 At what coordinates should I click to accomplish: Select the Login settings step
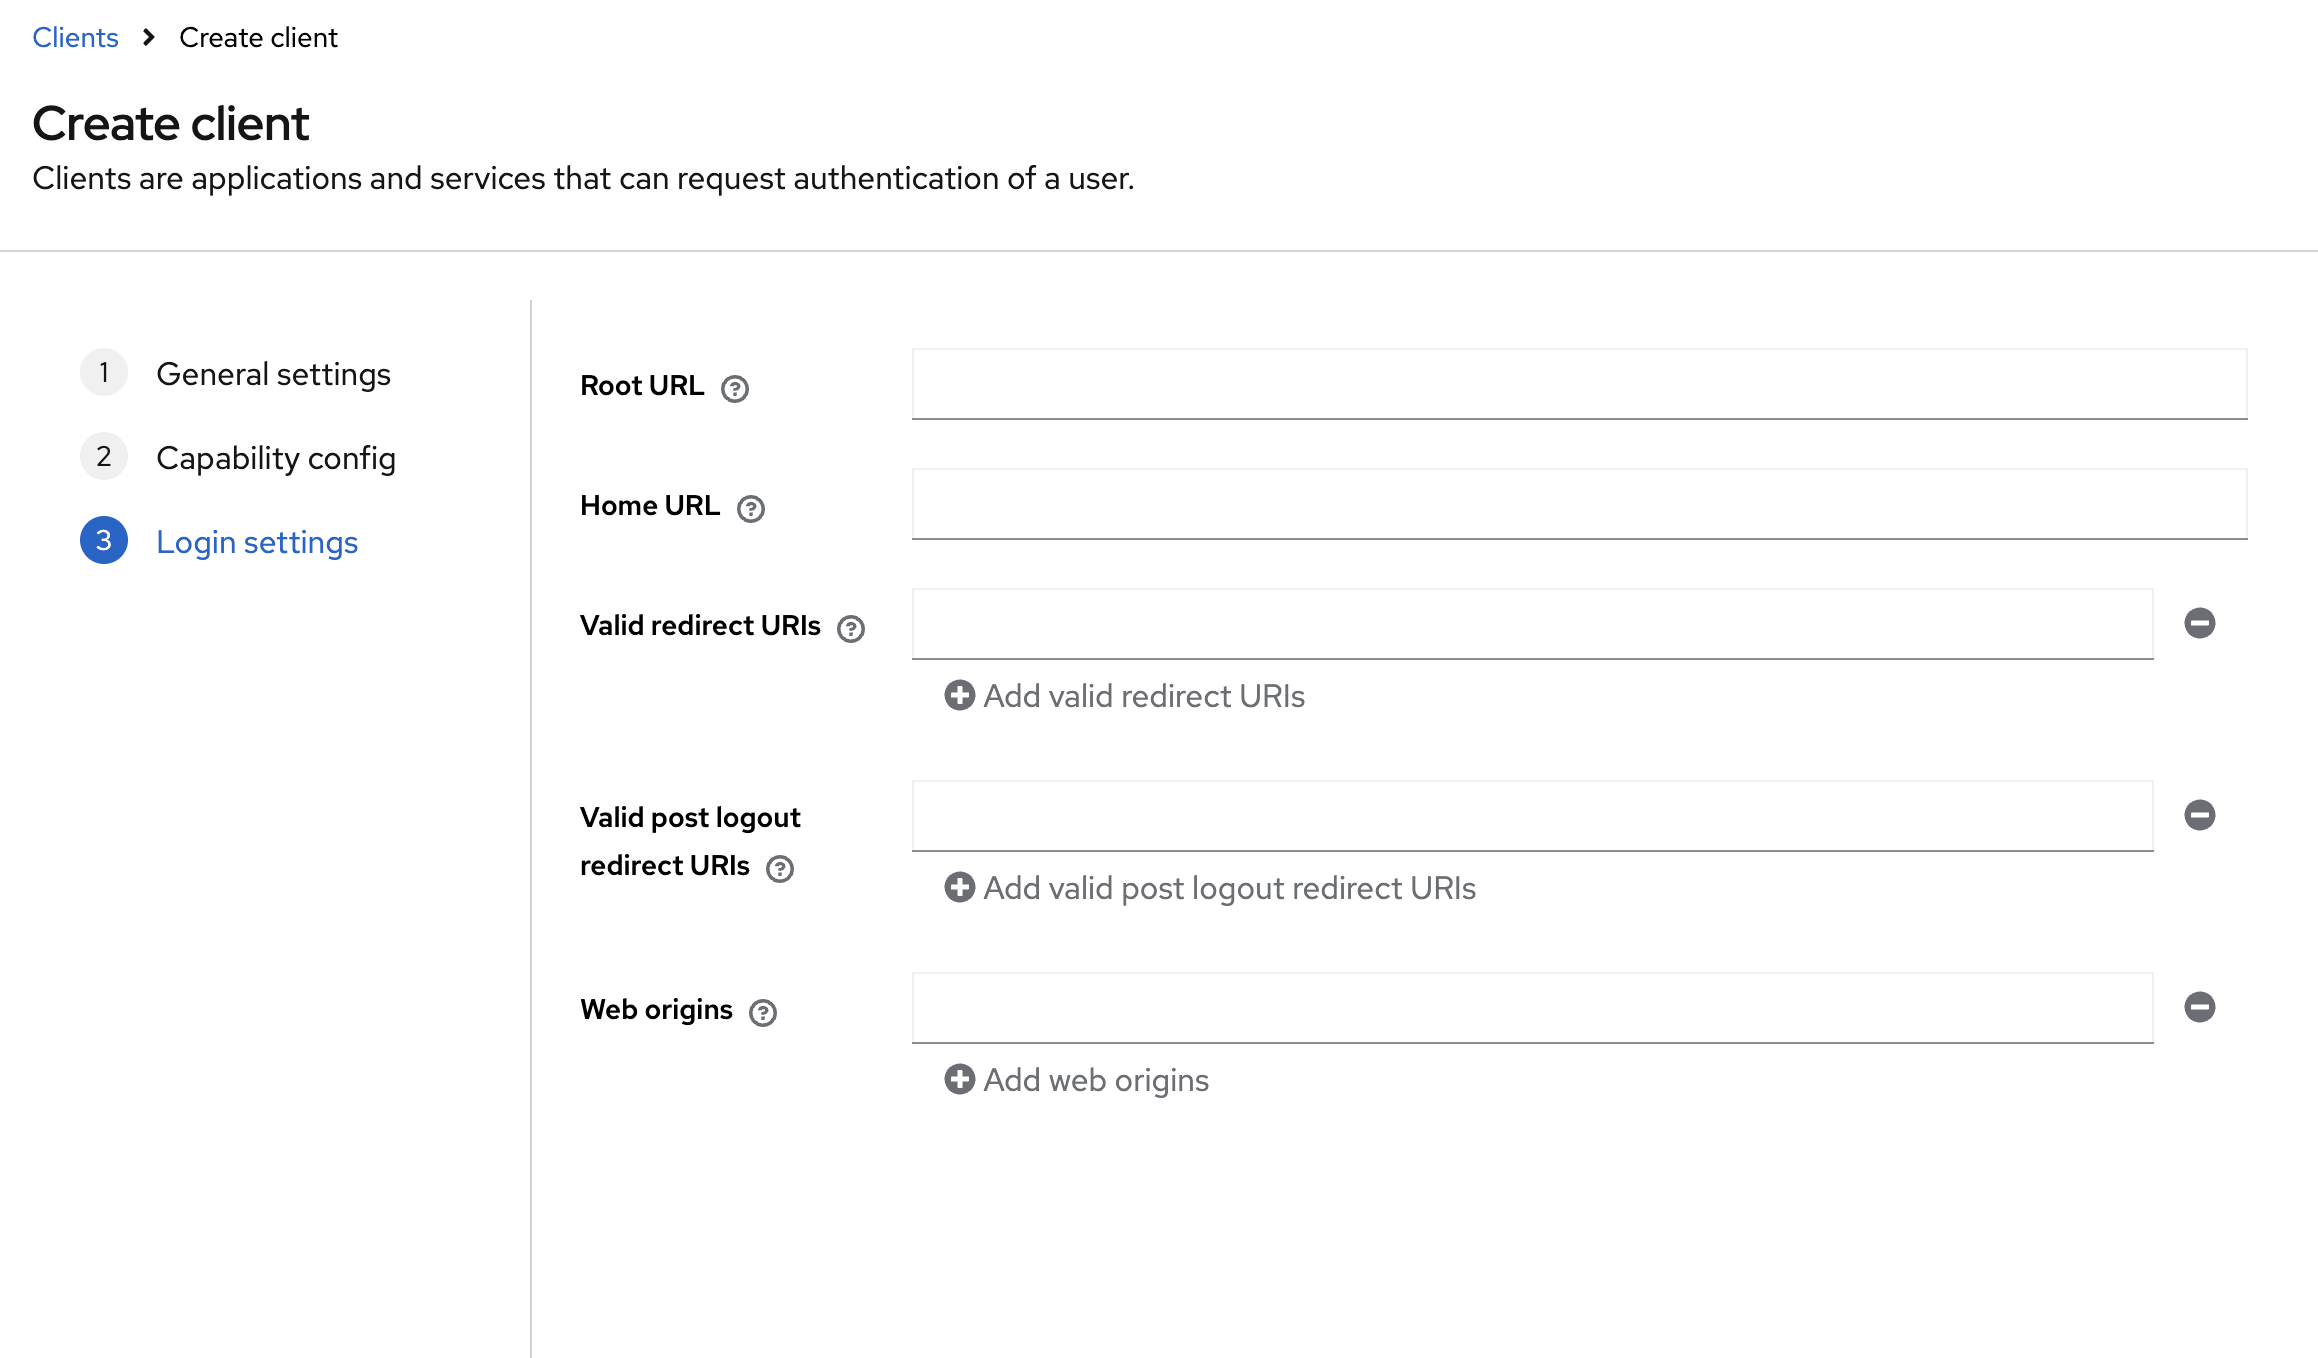click(x=257, y=542)
